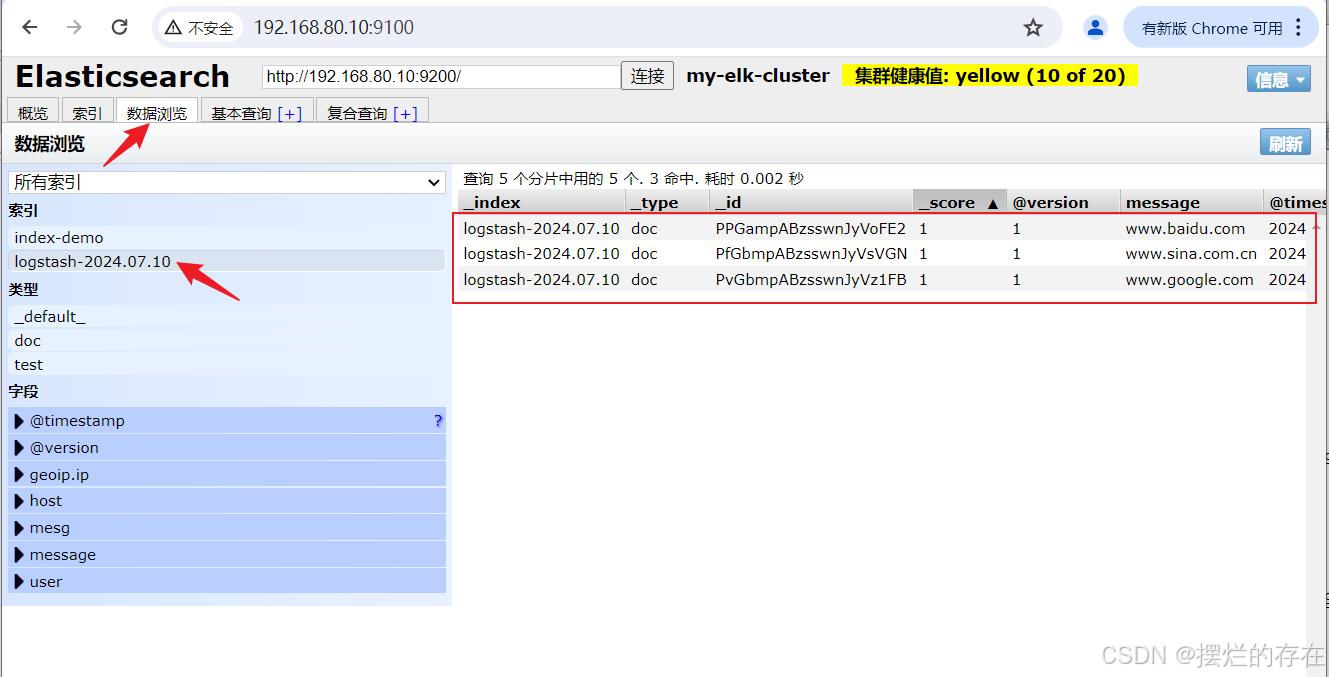This screenshot has height=677, width=1329.
Task: Select the test type filter
Action: click(226, 365)
